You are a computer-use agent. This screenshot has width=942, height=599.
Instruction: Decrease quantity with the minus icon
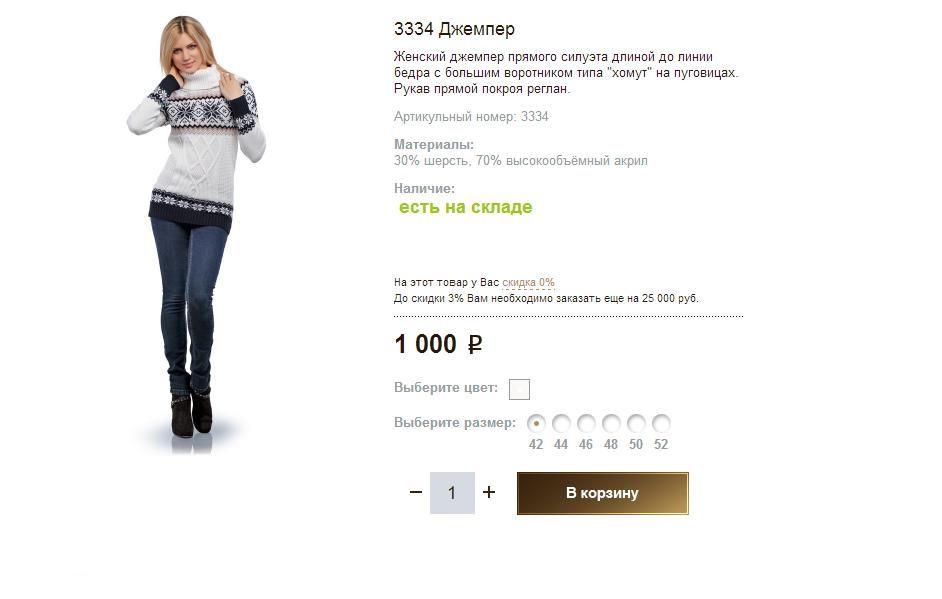416,493
